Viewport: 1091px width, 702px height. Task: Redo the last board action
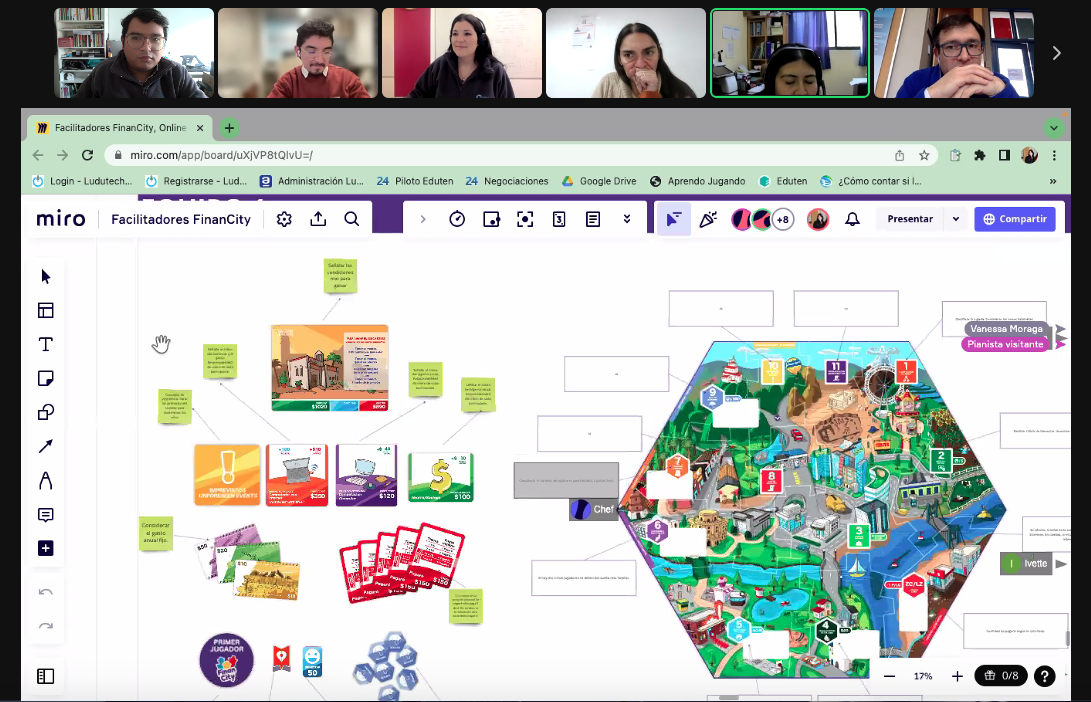46,626
